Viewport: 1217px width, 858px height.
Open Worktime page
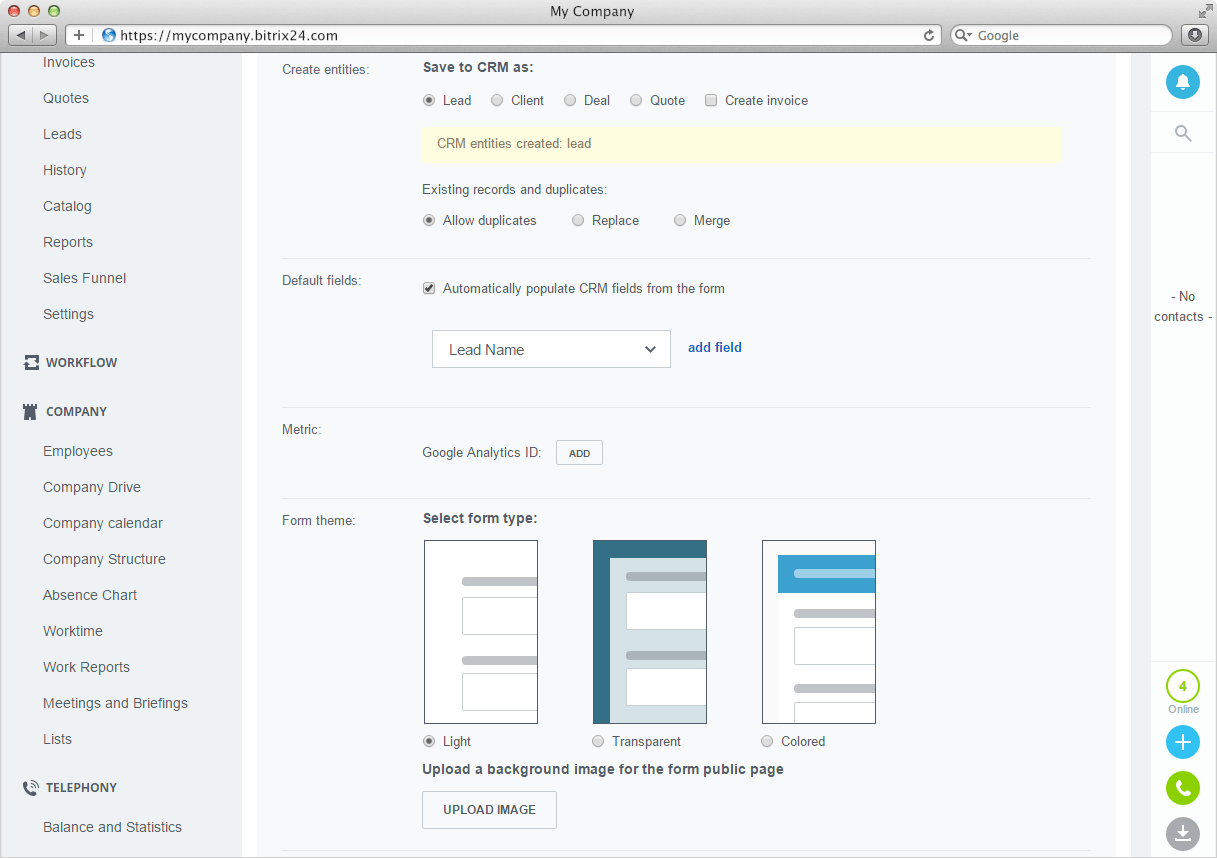(x=73, y=631)
